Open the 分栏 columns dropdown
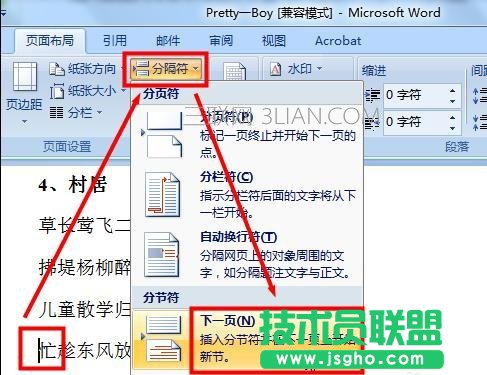This screenshot has height=375, width=487. coord(76,113)
